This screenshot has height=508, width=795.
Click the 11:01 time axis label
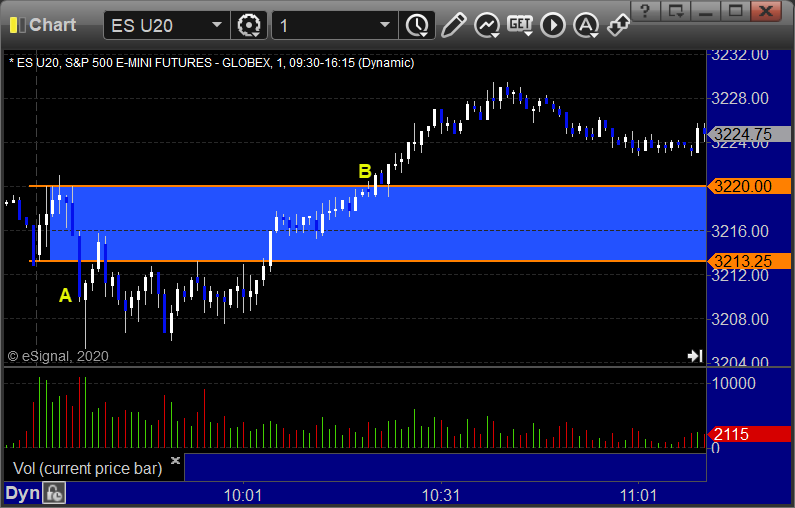click(638, 495)
